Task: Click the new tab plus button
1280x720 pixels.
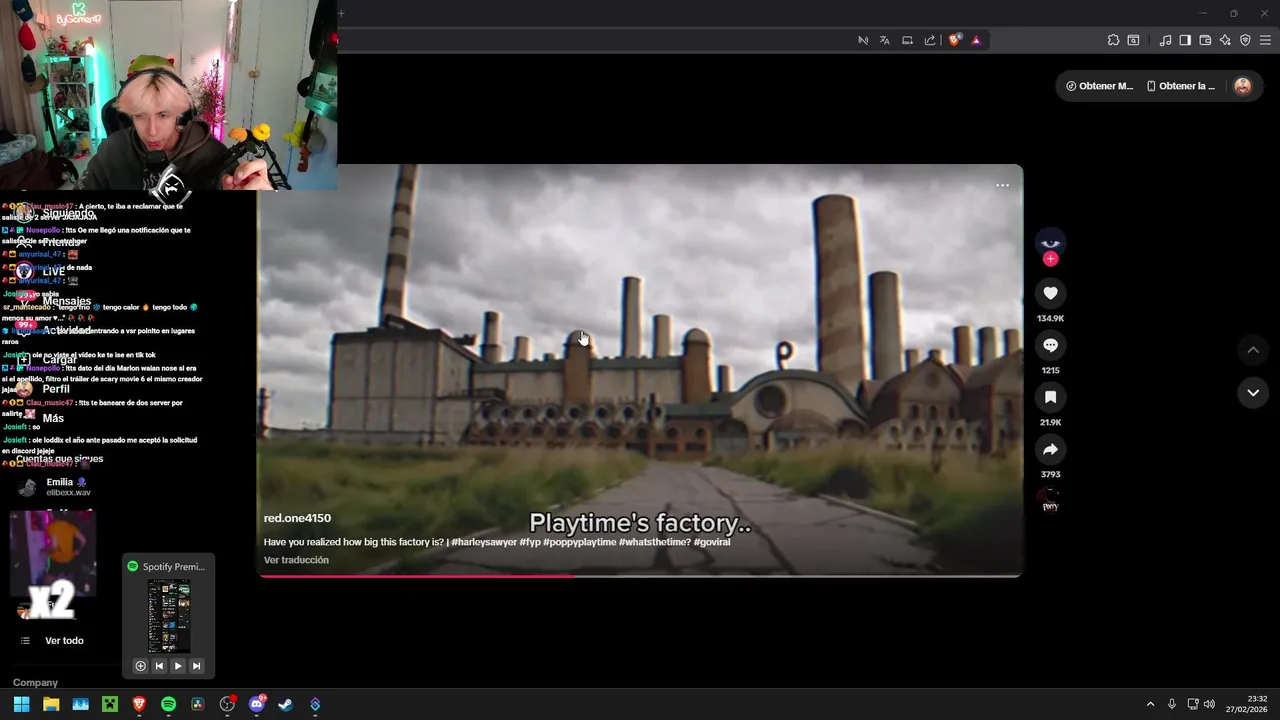Action: pyautogui.click(x=340, y=13)
